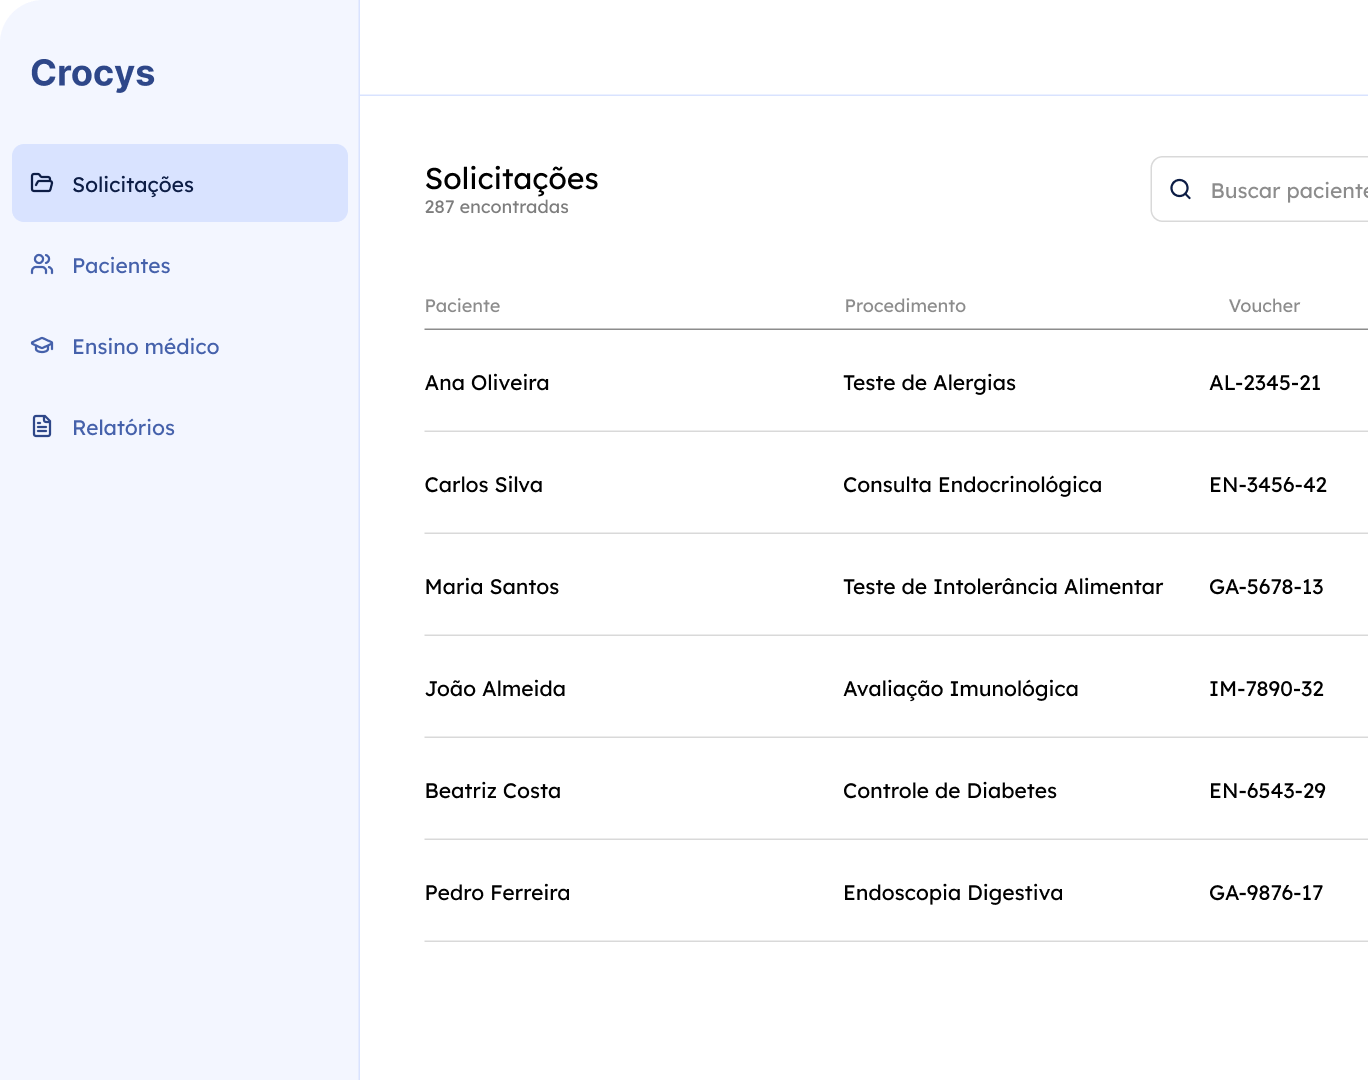Open the Ana Oliveira request row
The image size is (1368, 1080).
[x=487, y=383]
